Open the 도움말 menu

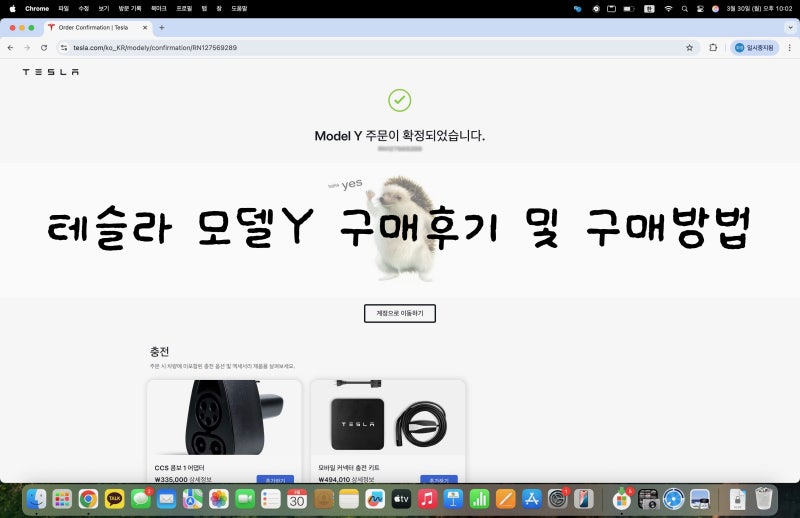tap(239, 9)
